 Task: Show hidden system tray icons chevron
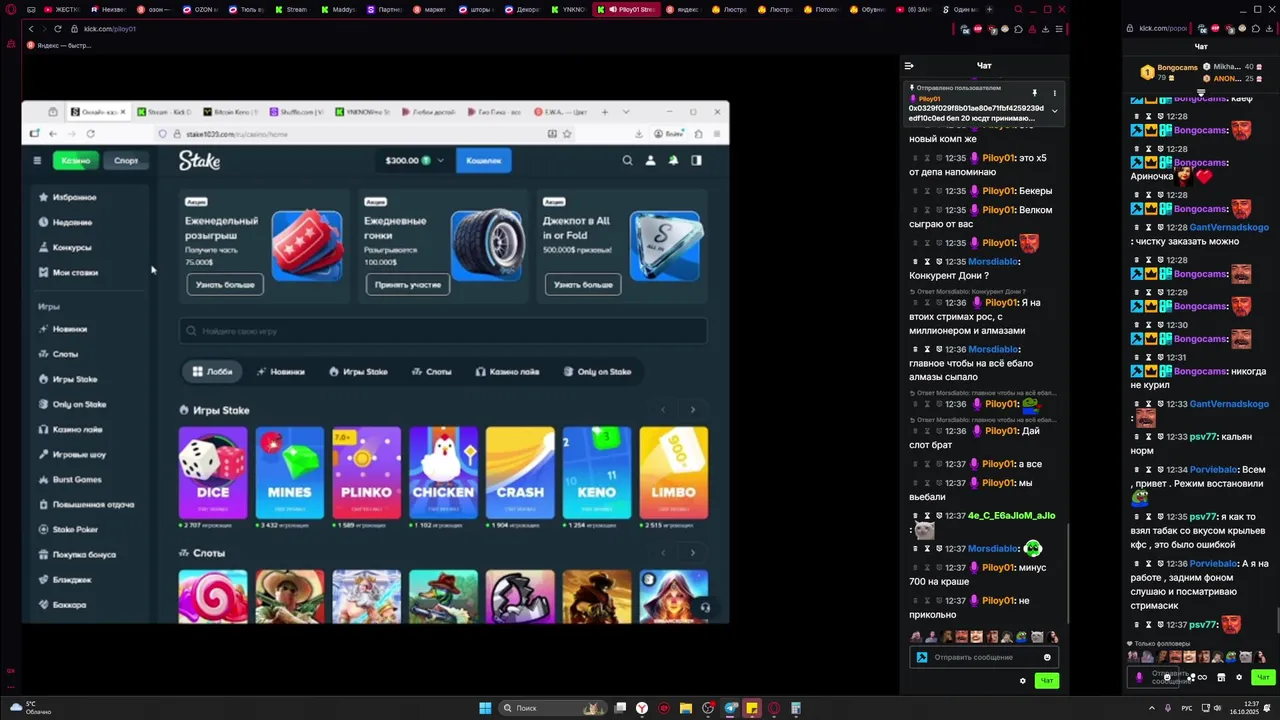point(1151,708)
